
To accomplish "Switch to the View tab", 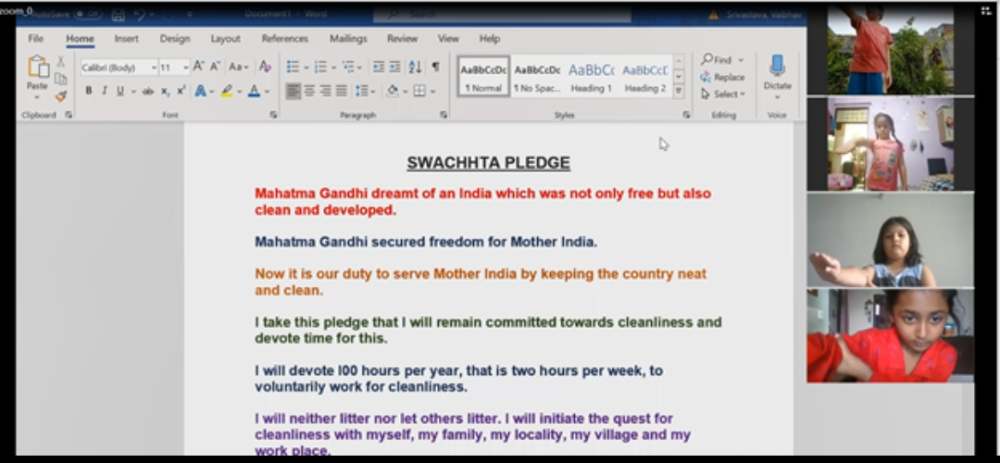I will pos(448,38).
